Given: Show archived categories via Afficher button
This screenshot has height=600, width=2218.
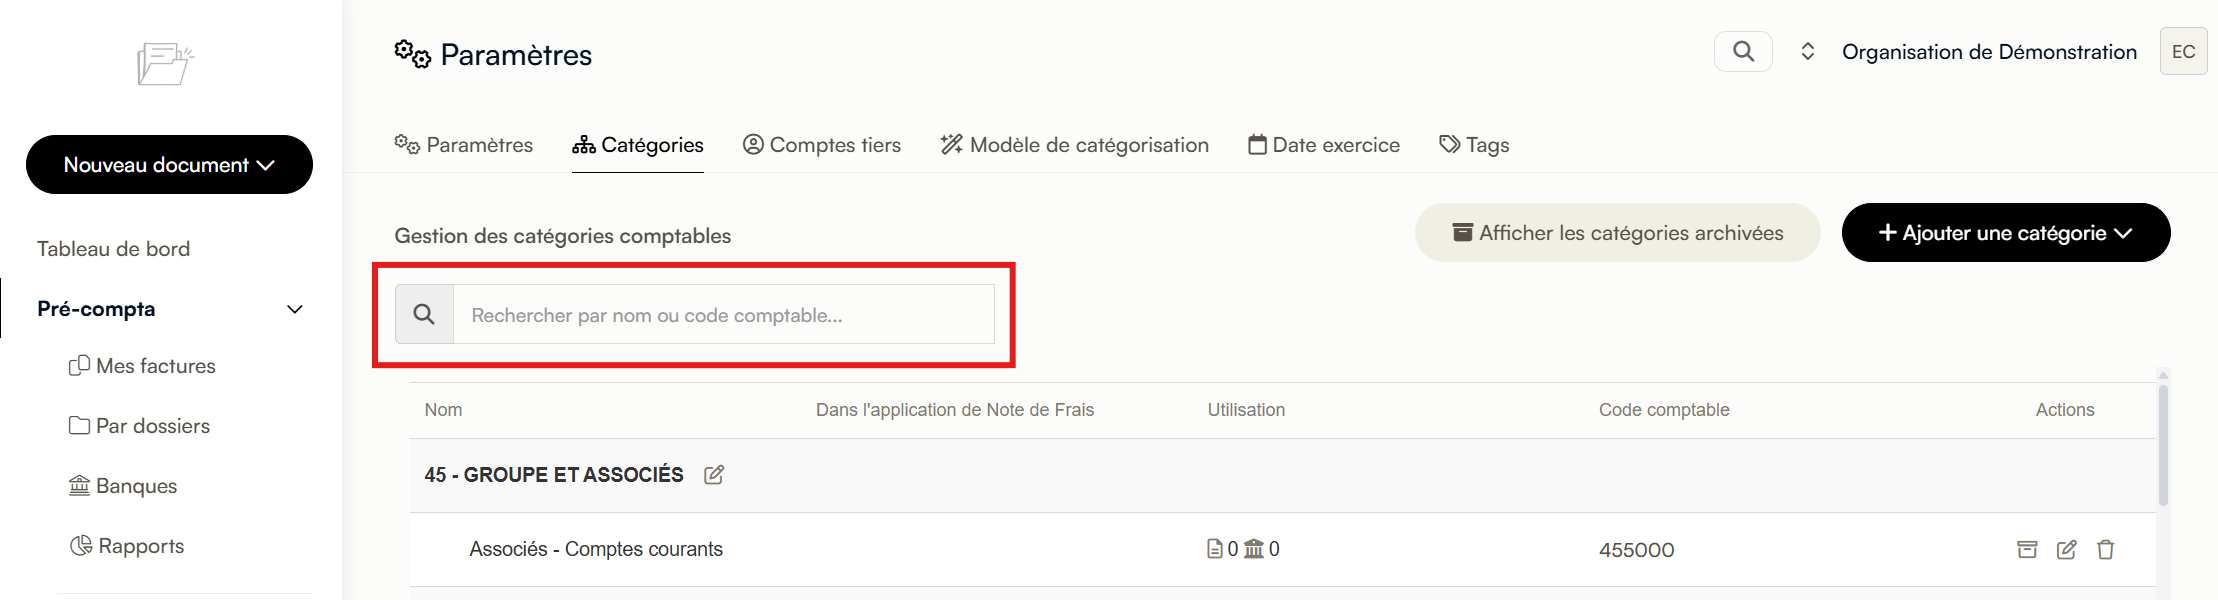Looking at the screenshot, I should (x=1617, y=233).
